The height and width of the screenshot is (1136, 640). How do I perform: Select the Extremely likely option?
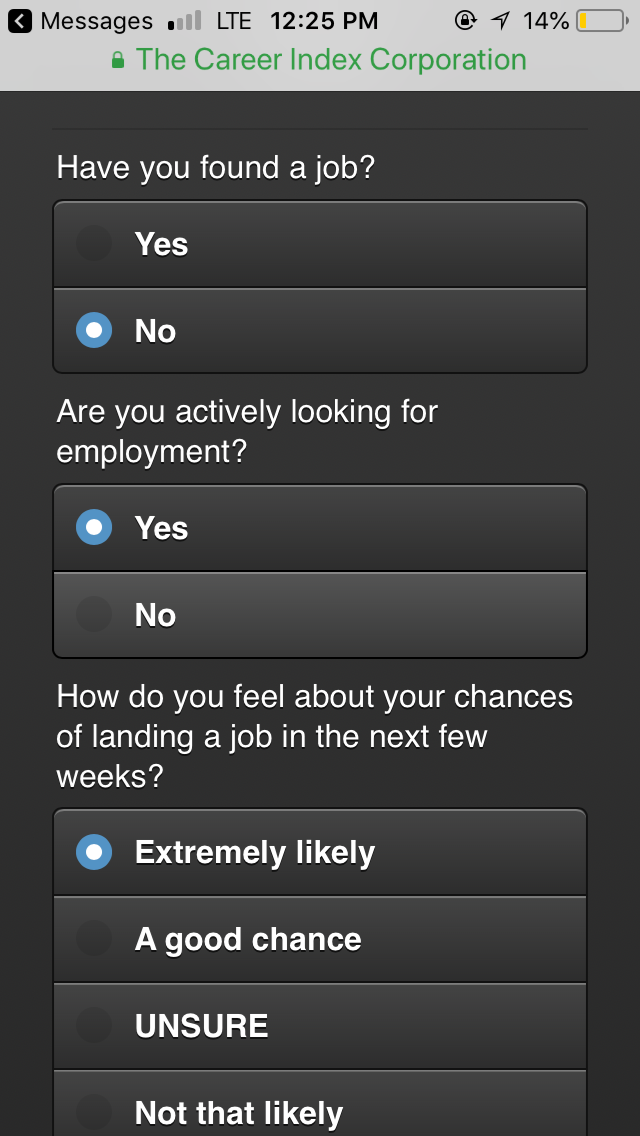pyautogui.click(x=320, y=852)
